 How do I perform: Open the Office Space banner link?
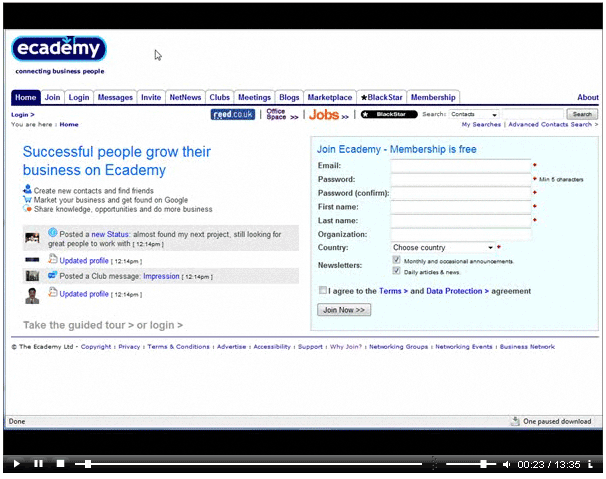tap(282, 114)
